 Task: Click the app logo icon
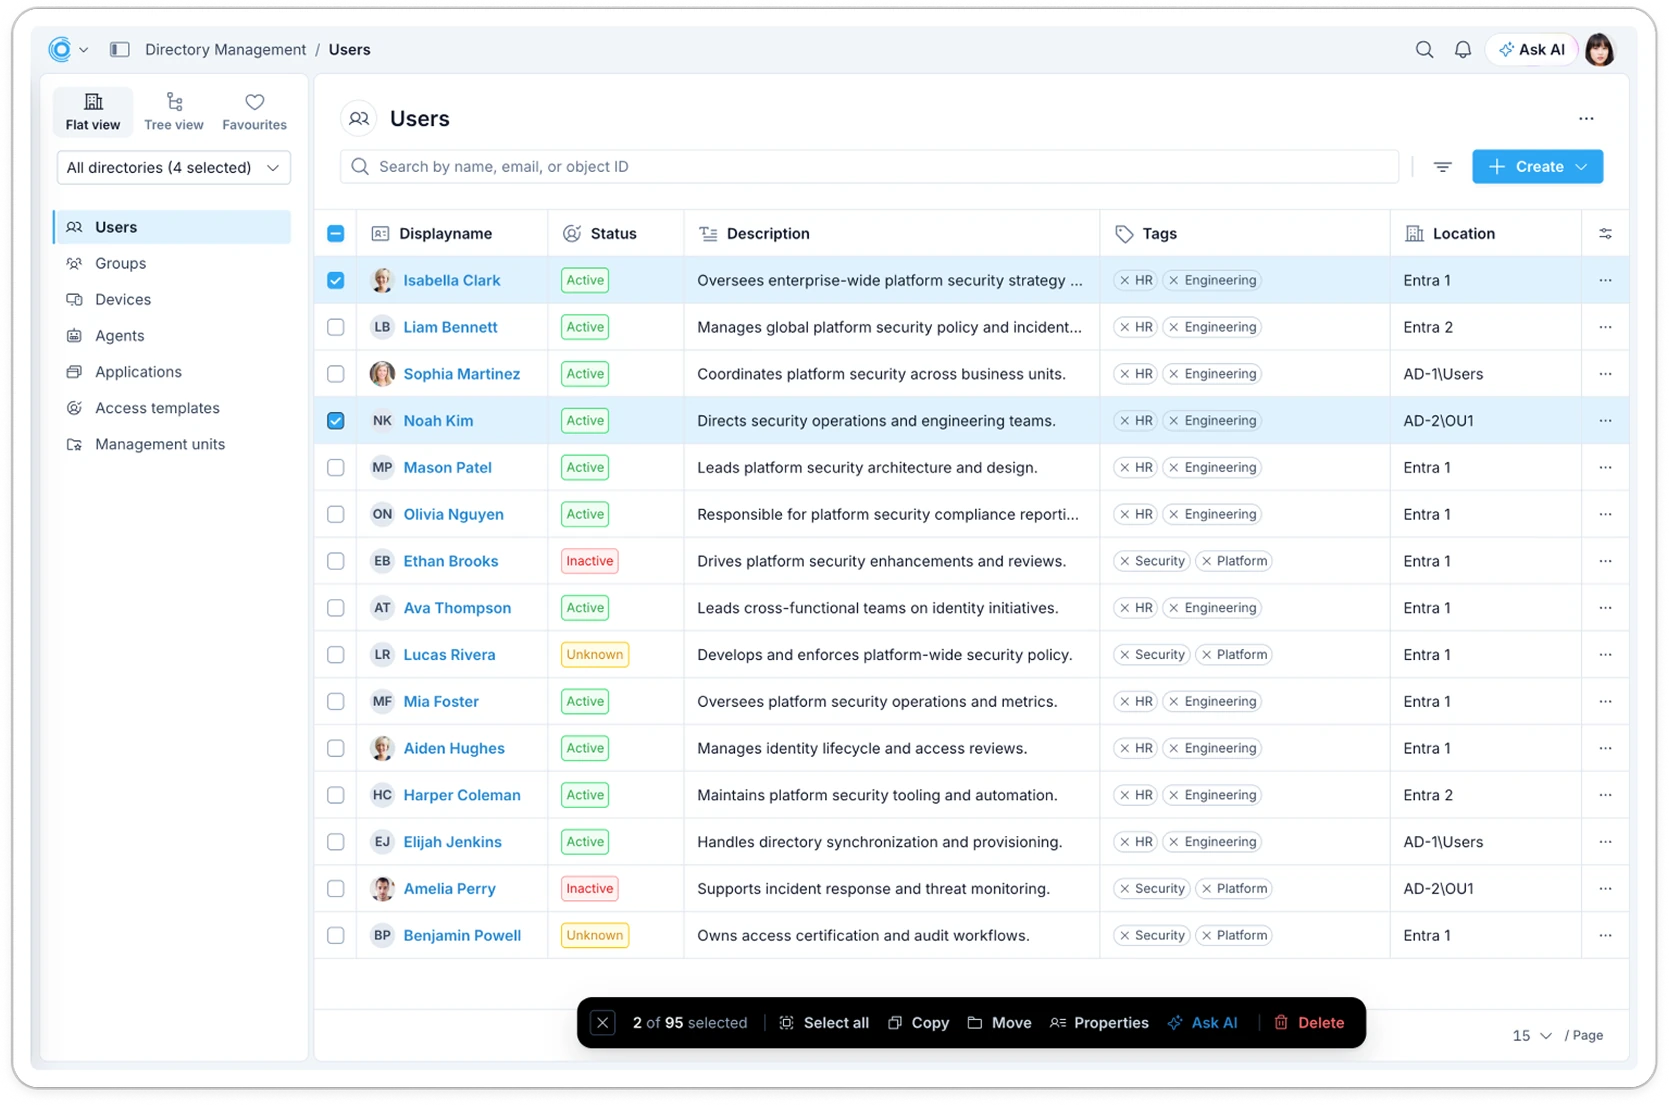point(60,49)
